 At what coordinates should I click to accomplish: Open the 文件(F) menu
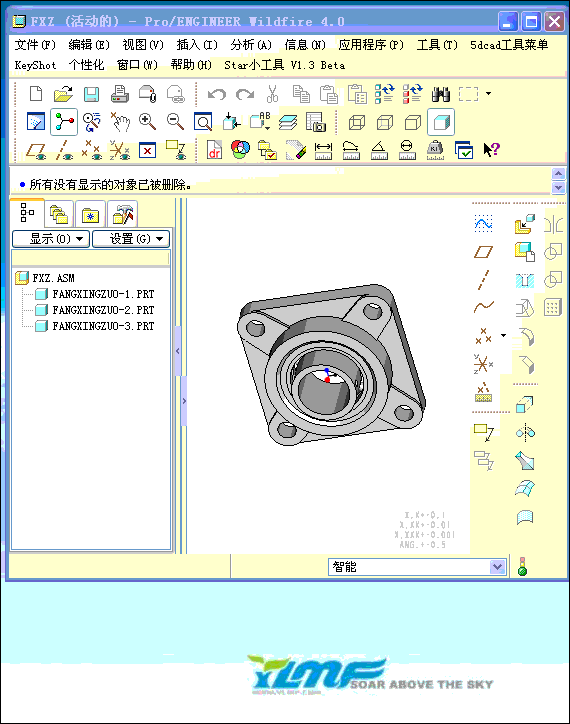coord(35,45)
